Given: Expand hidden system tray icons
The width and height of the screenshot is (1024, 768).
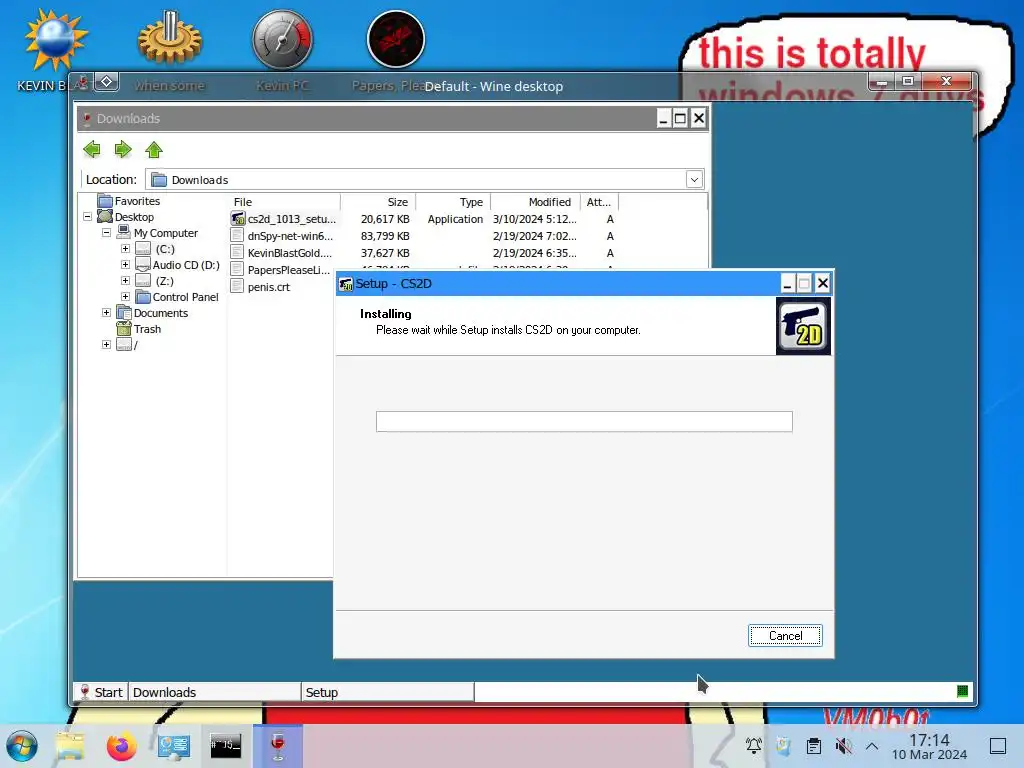Looking at the screenshot, I should pos(872,746).
